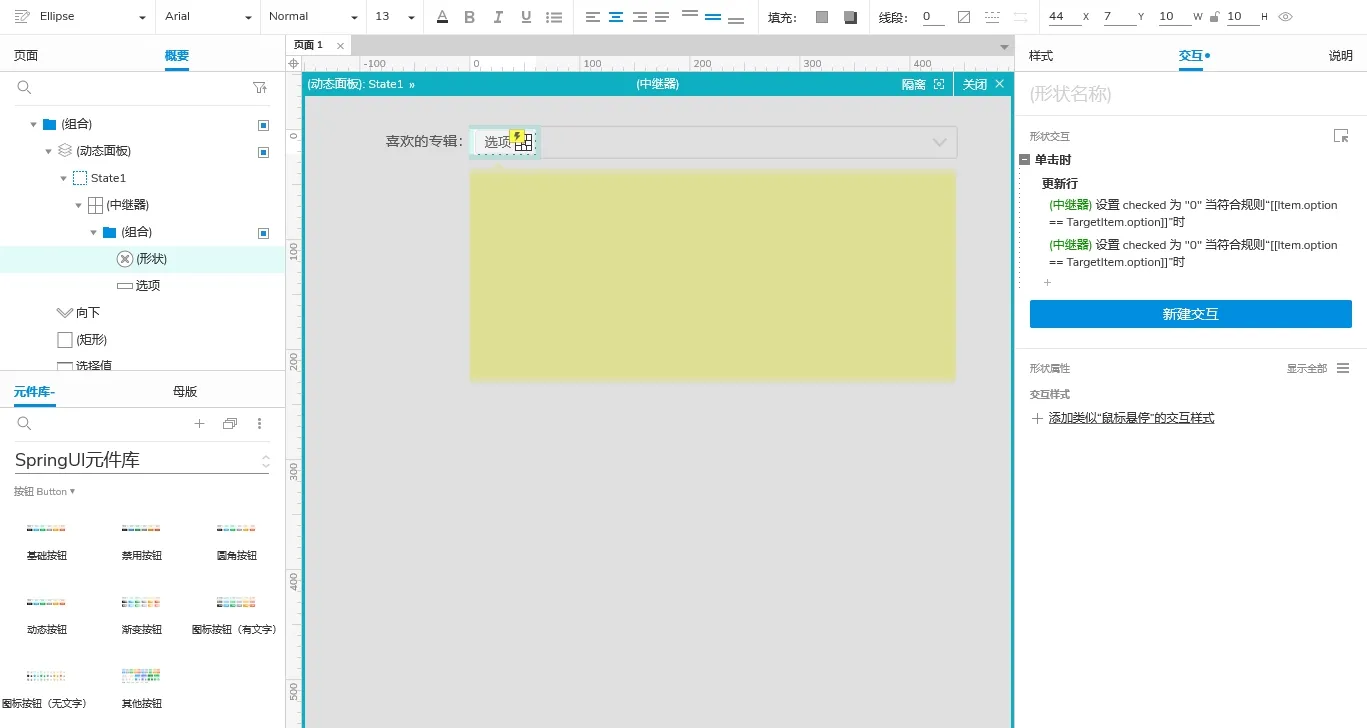Toggle the nested (组合) blue square indicator
Viewport: 1367px width, 728px height.
(x=263, y=233)
